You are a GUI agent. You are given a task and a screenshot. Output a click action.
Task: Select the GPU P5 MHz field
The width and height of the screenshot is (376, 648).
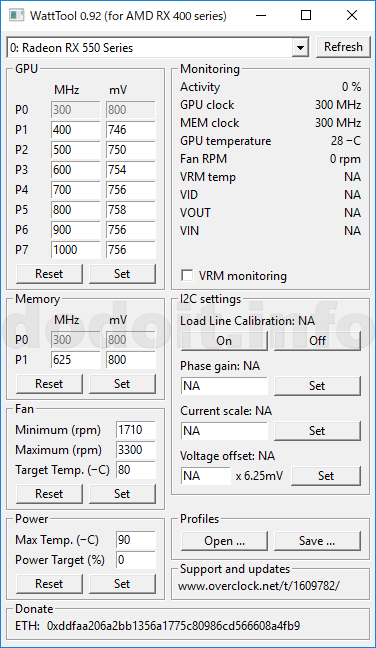(76, 210)
